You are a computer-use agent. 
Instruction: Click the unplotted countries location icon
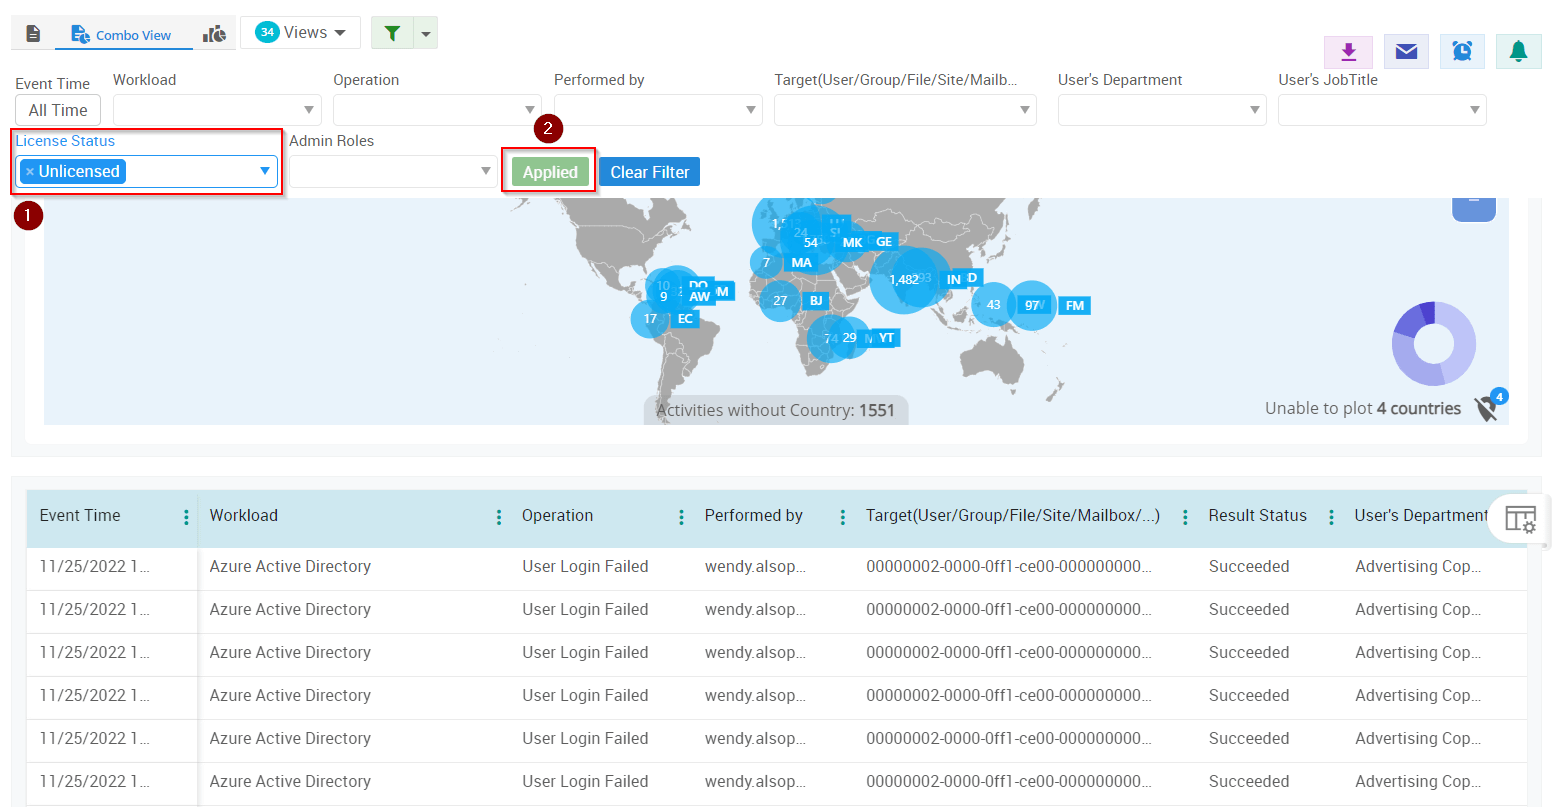click(x=1487, y=407)
